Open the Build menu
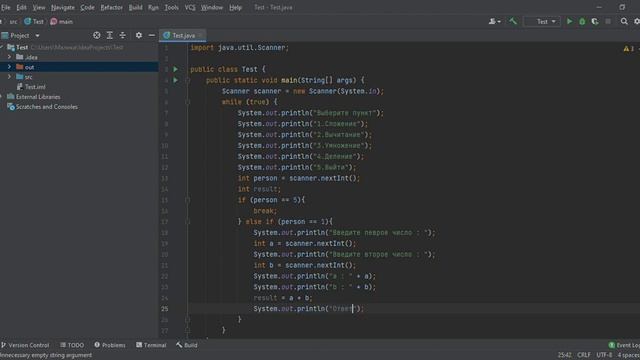Image resolution: width=640 pixels, height=360 pixels. (x=136, y=7)
